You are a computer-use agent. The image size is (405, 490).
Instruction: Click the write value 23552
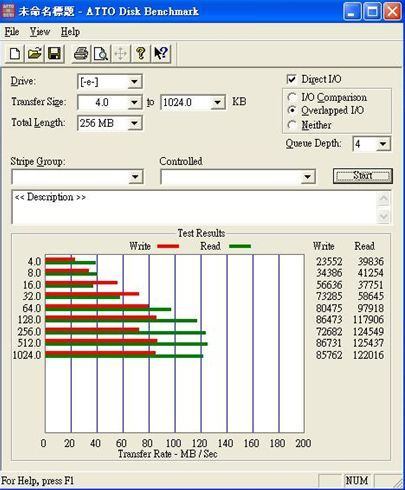pyautogui.click(x=329, y=261)
